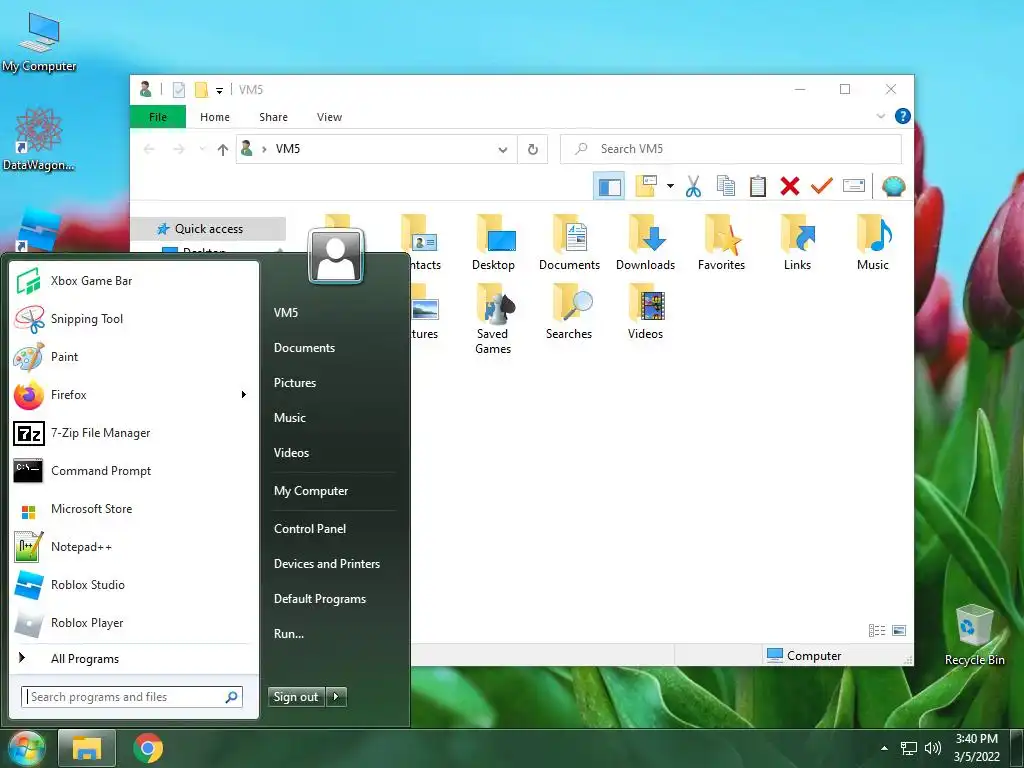The height and width of the screenshot is (768, 1024).
Task: Open the view layout dropdown arrow
Action: (x=670, y=186)
